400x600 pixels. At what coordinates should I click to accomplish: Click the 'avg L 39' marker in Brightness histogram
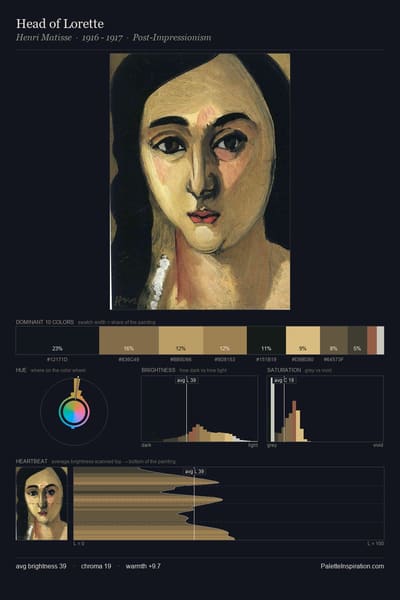point(188,380)
